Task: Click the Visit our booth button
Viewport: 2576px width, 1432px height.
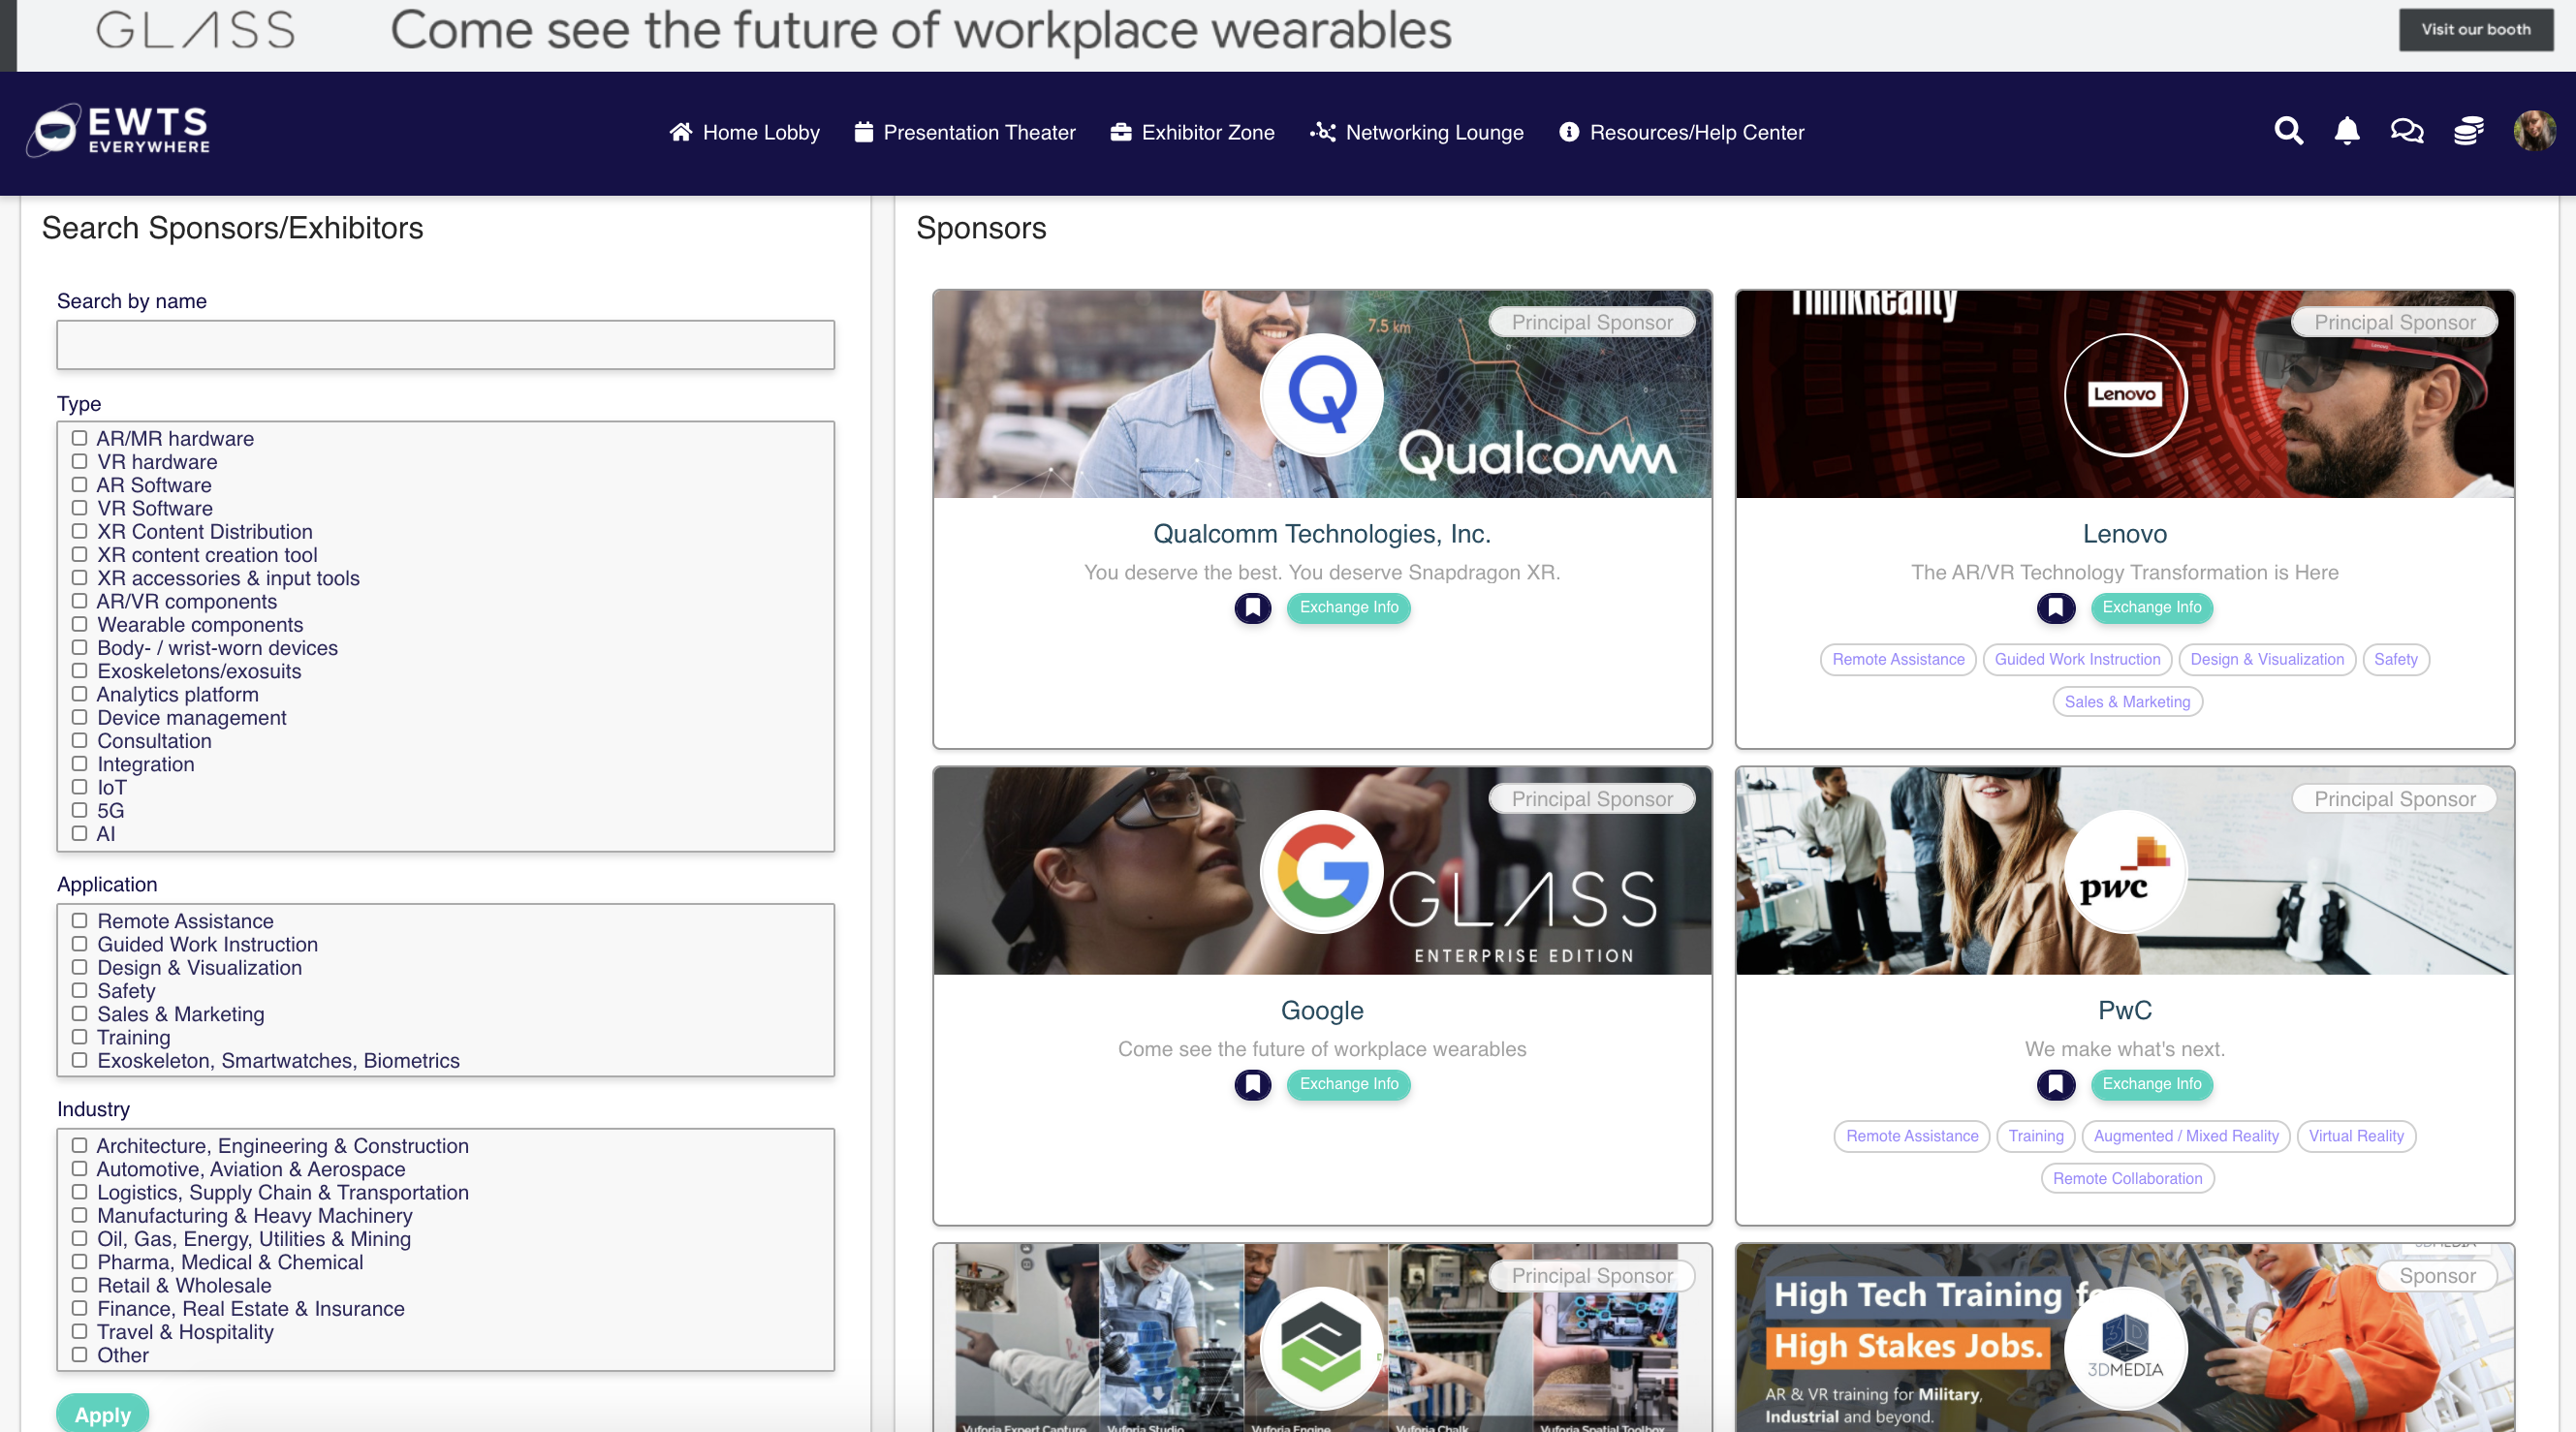Action: pyautogui.click(x=2476, y=30)
